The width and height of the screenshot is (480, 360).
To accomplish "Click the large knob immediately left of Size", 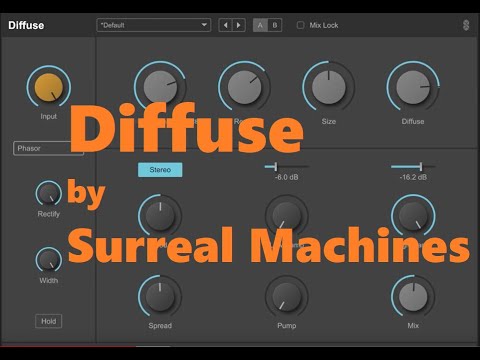I will tap(244, 87).
